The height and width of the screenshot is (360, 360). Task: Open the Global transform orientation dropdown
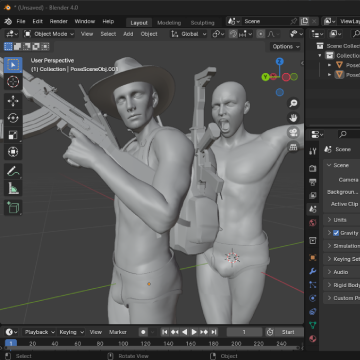point(189,34)
